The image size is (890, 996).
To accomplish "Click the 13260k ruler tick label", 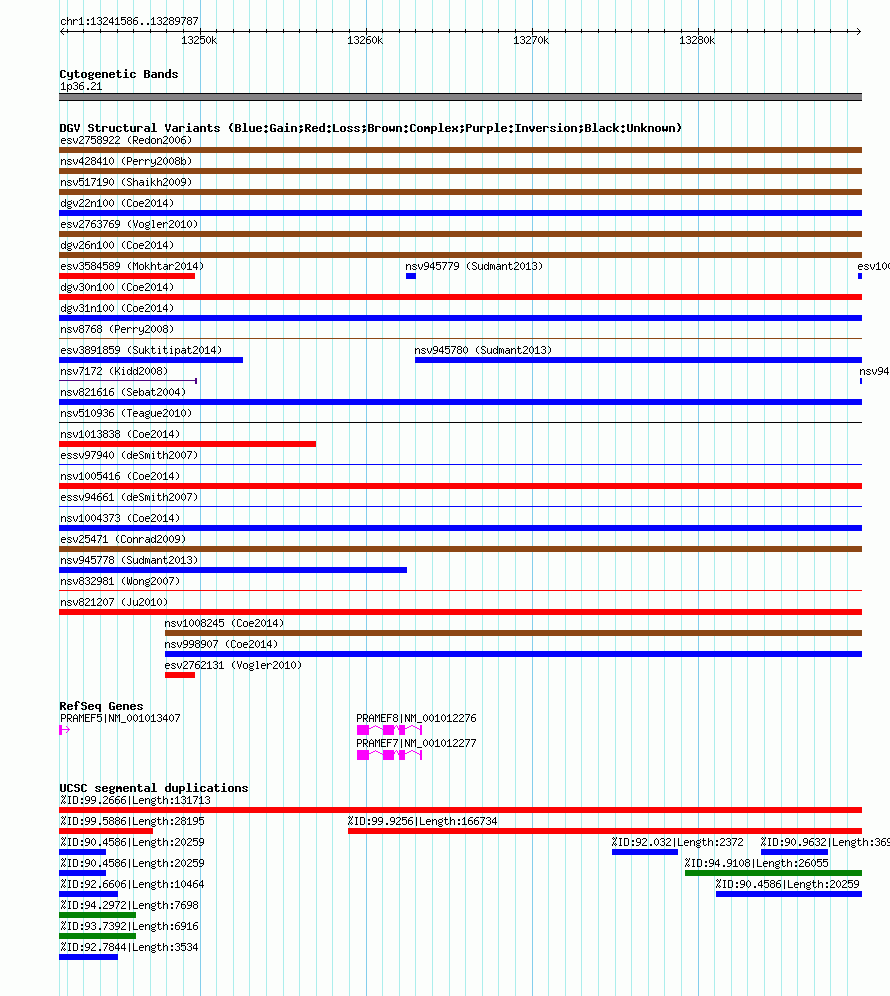I will pyautogui.click(x=365, y=40).
